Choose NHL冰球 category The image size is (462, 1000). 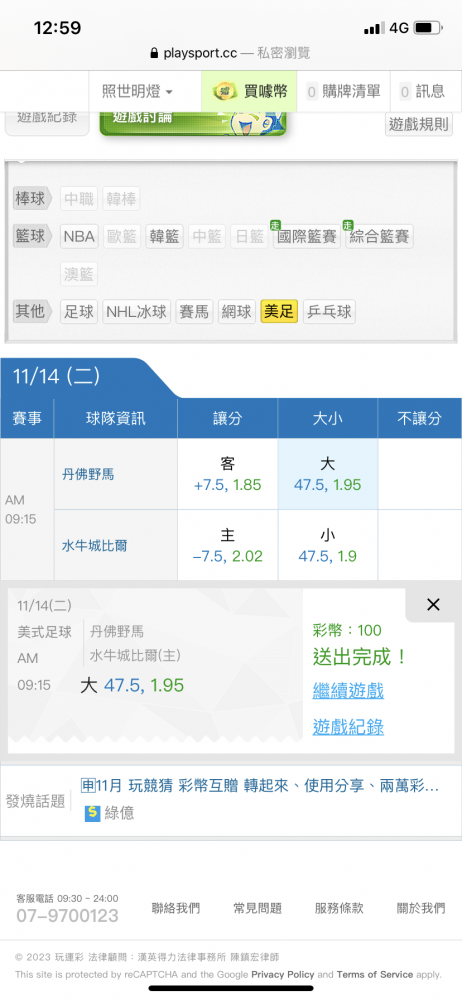[137, 312]
